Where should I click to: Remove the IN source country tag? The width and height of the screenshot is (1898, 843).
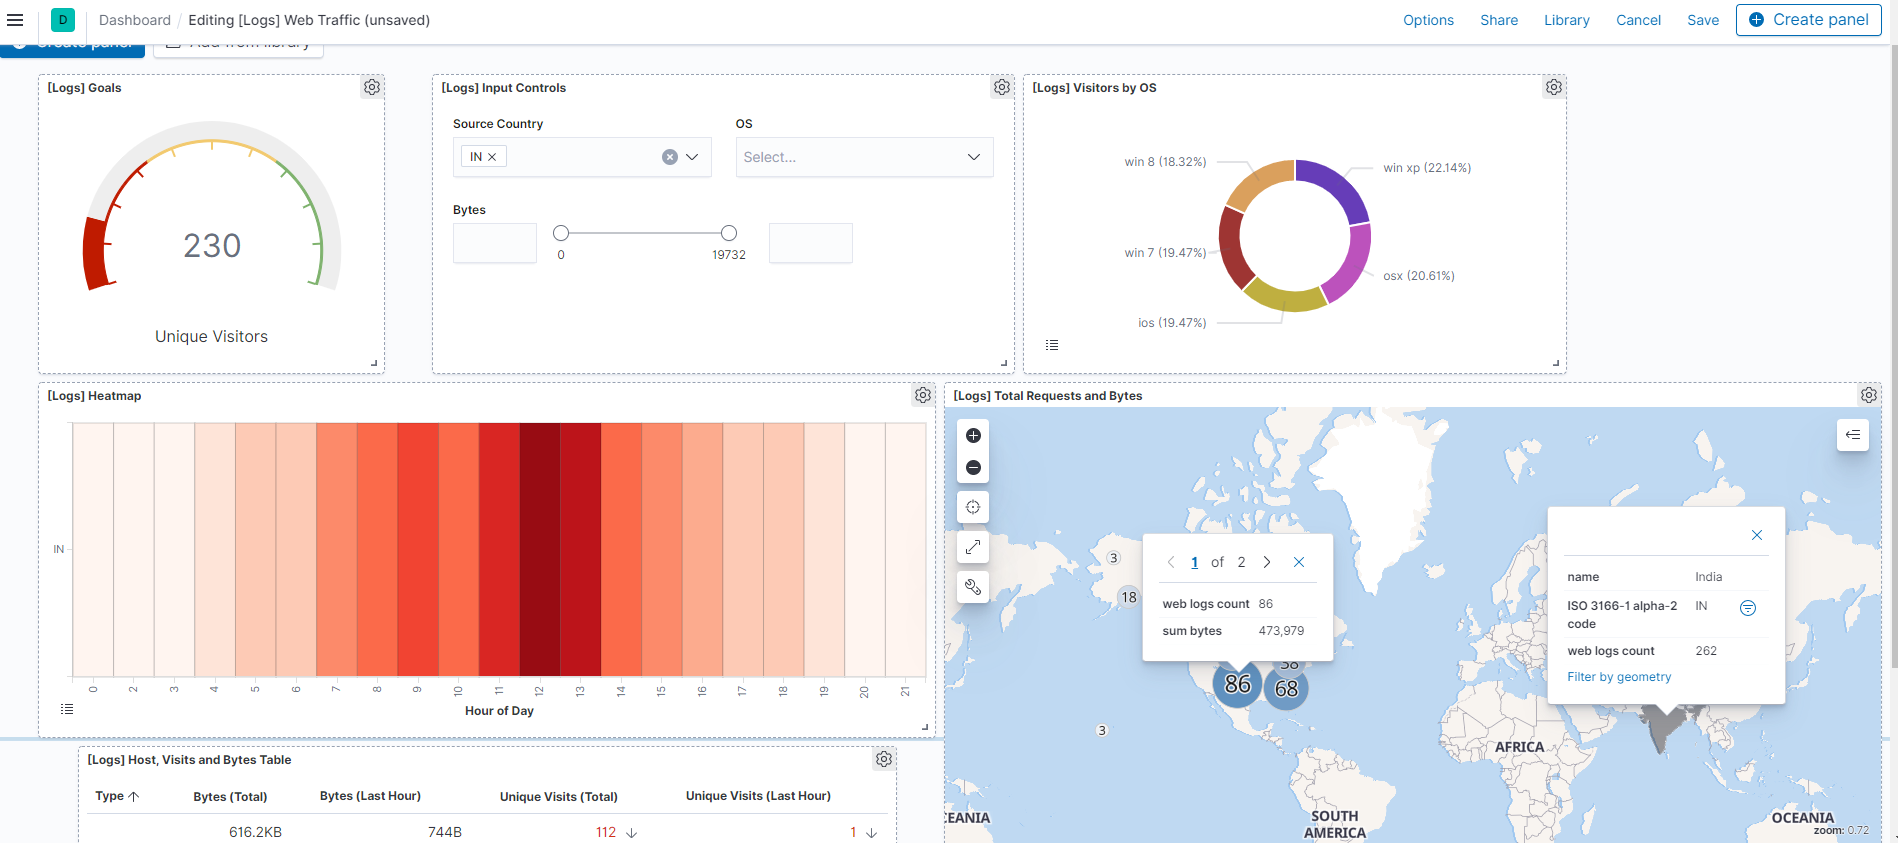pyautogui.click(x=492, y=157)
